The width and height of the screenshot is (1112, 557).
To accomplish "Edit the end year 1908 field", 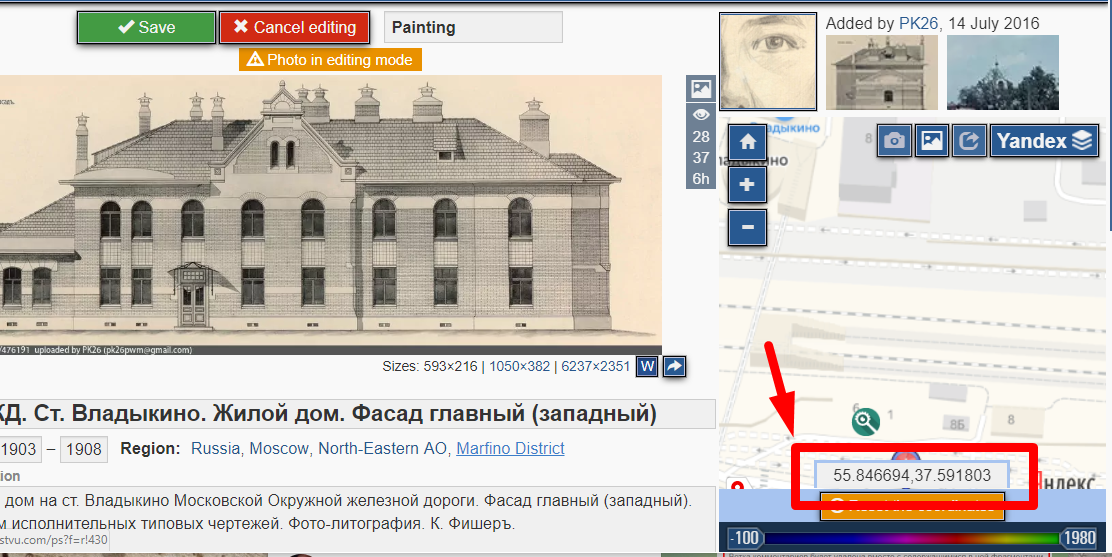I will tap(84, 449).
